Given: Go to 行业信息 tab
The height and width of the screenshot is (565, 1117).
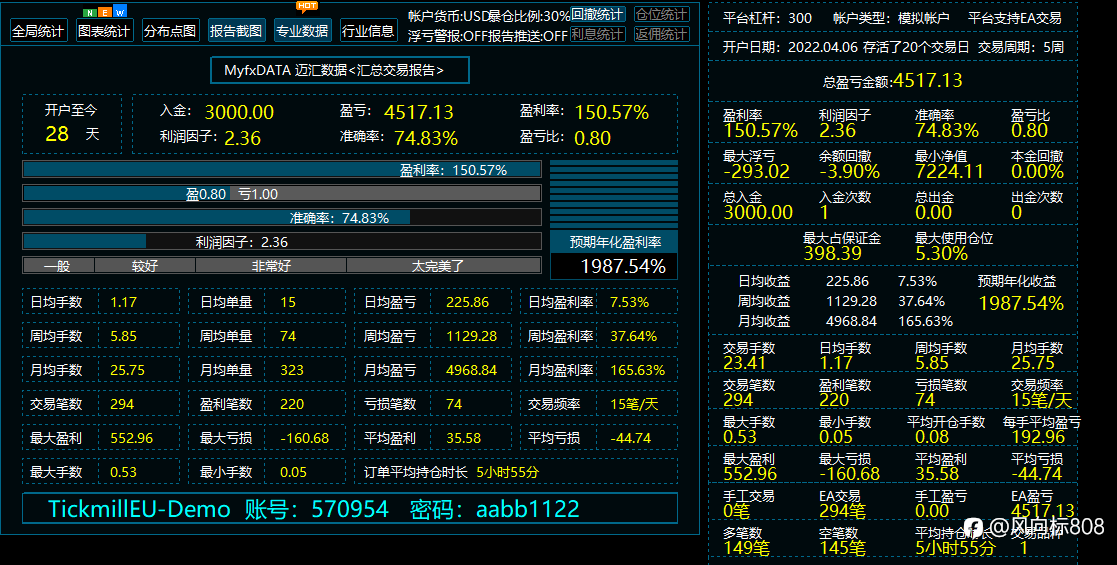Looking at the screenshot, I should click(368, 31).
